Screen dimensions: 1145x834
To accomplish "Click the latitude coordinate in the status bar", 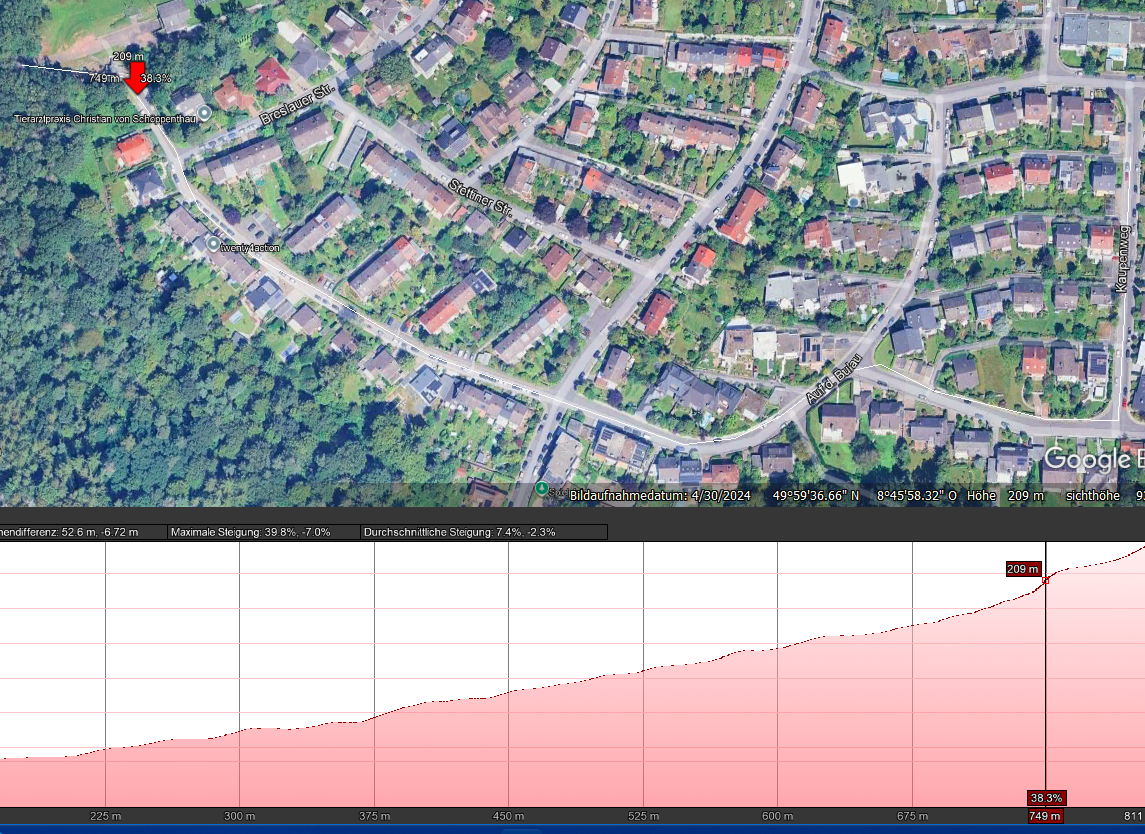I will [x=816, y=495].
